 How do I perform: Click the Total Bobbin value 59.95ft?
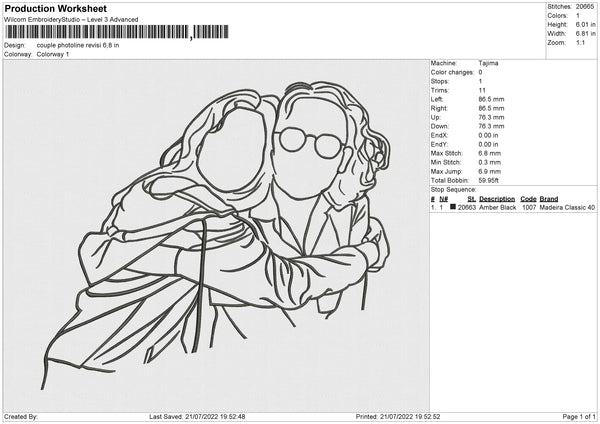489,181
